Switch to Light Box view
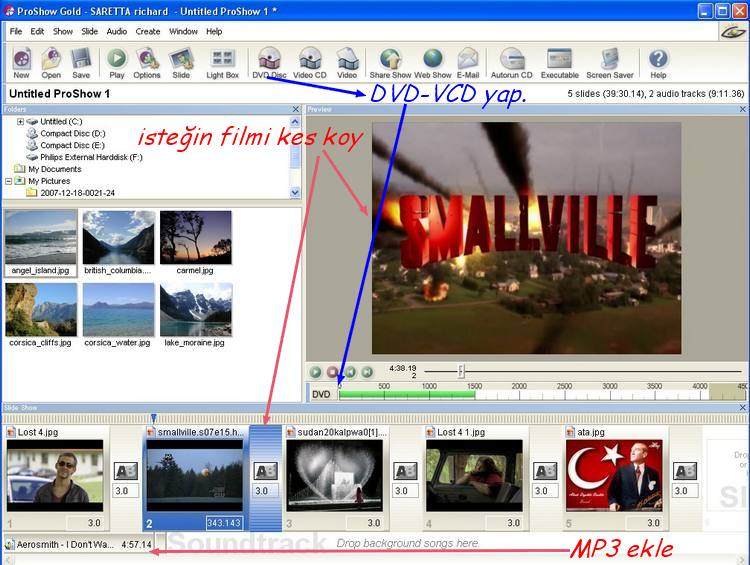This screenshot has height=565, width=750. (x=222, y=63)
